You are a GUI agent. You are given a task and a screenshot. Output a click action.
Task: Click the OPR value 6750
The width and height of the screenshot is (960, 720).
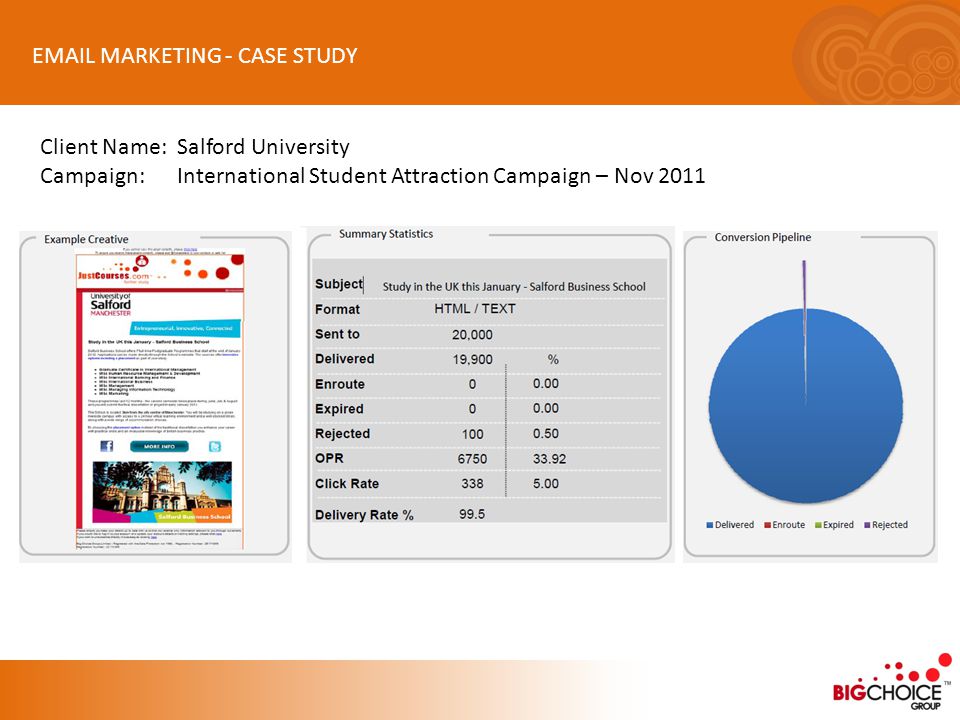[472, 459]
